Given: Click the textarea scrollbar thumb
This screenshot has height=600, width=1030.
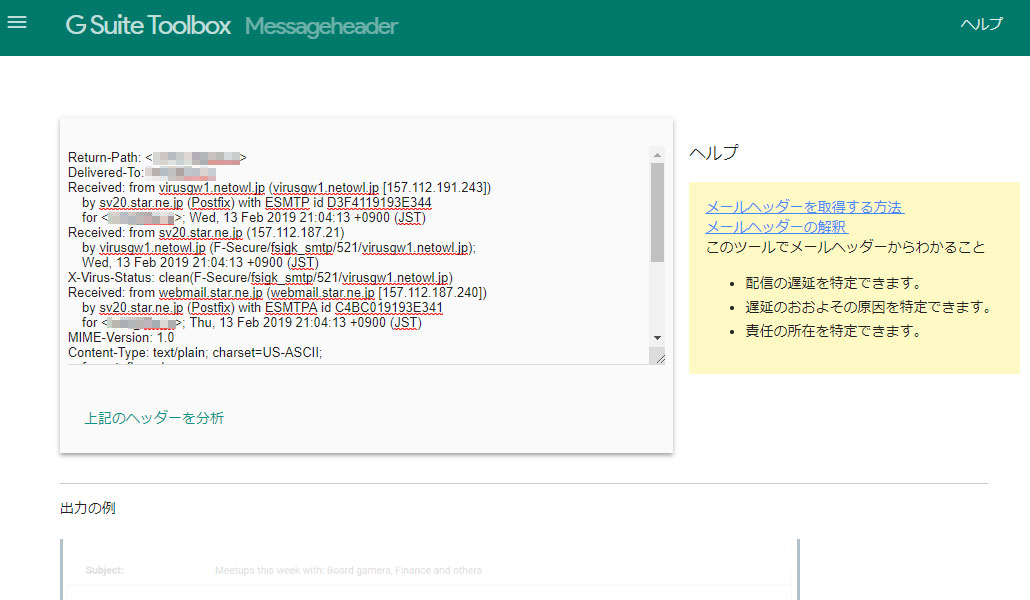Looking at the screenshot, I should pyautogui.click(x=657, y=212).
